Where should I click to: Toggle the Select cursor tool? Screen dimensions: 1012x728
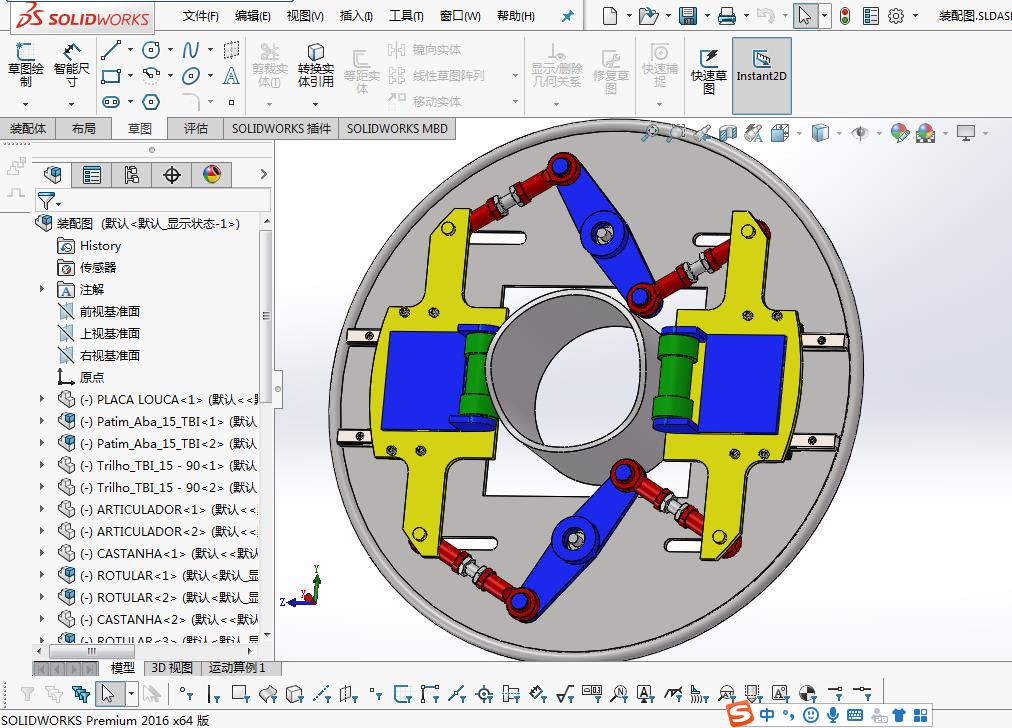point(804,15)
